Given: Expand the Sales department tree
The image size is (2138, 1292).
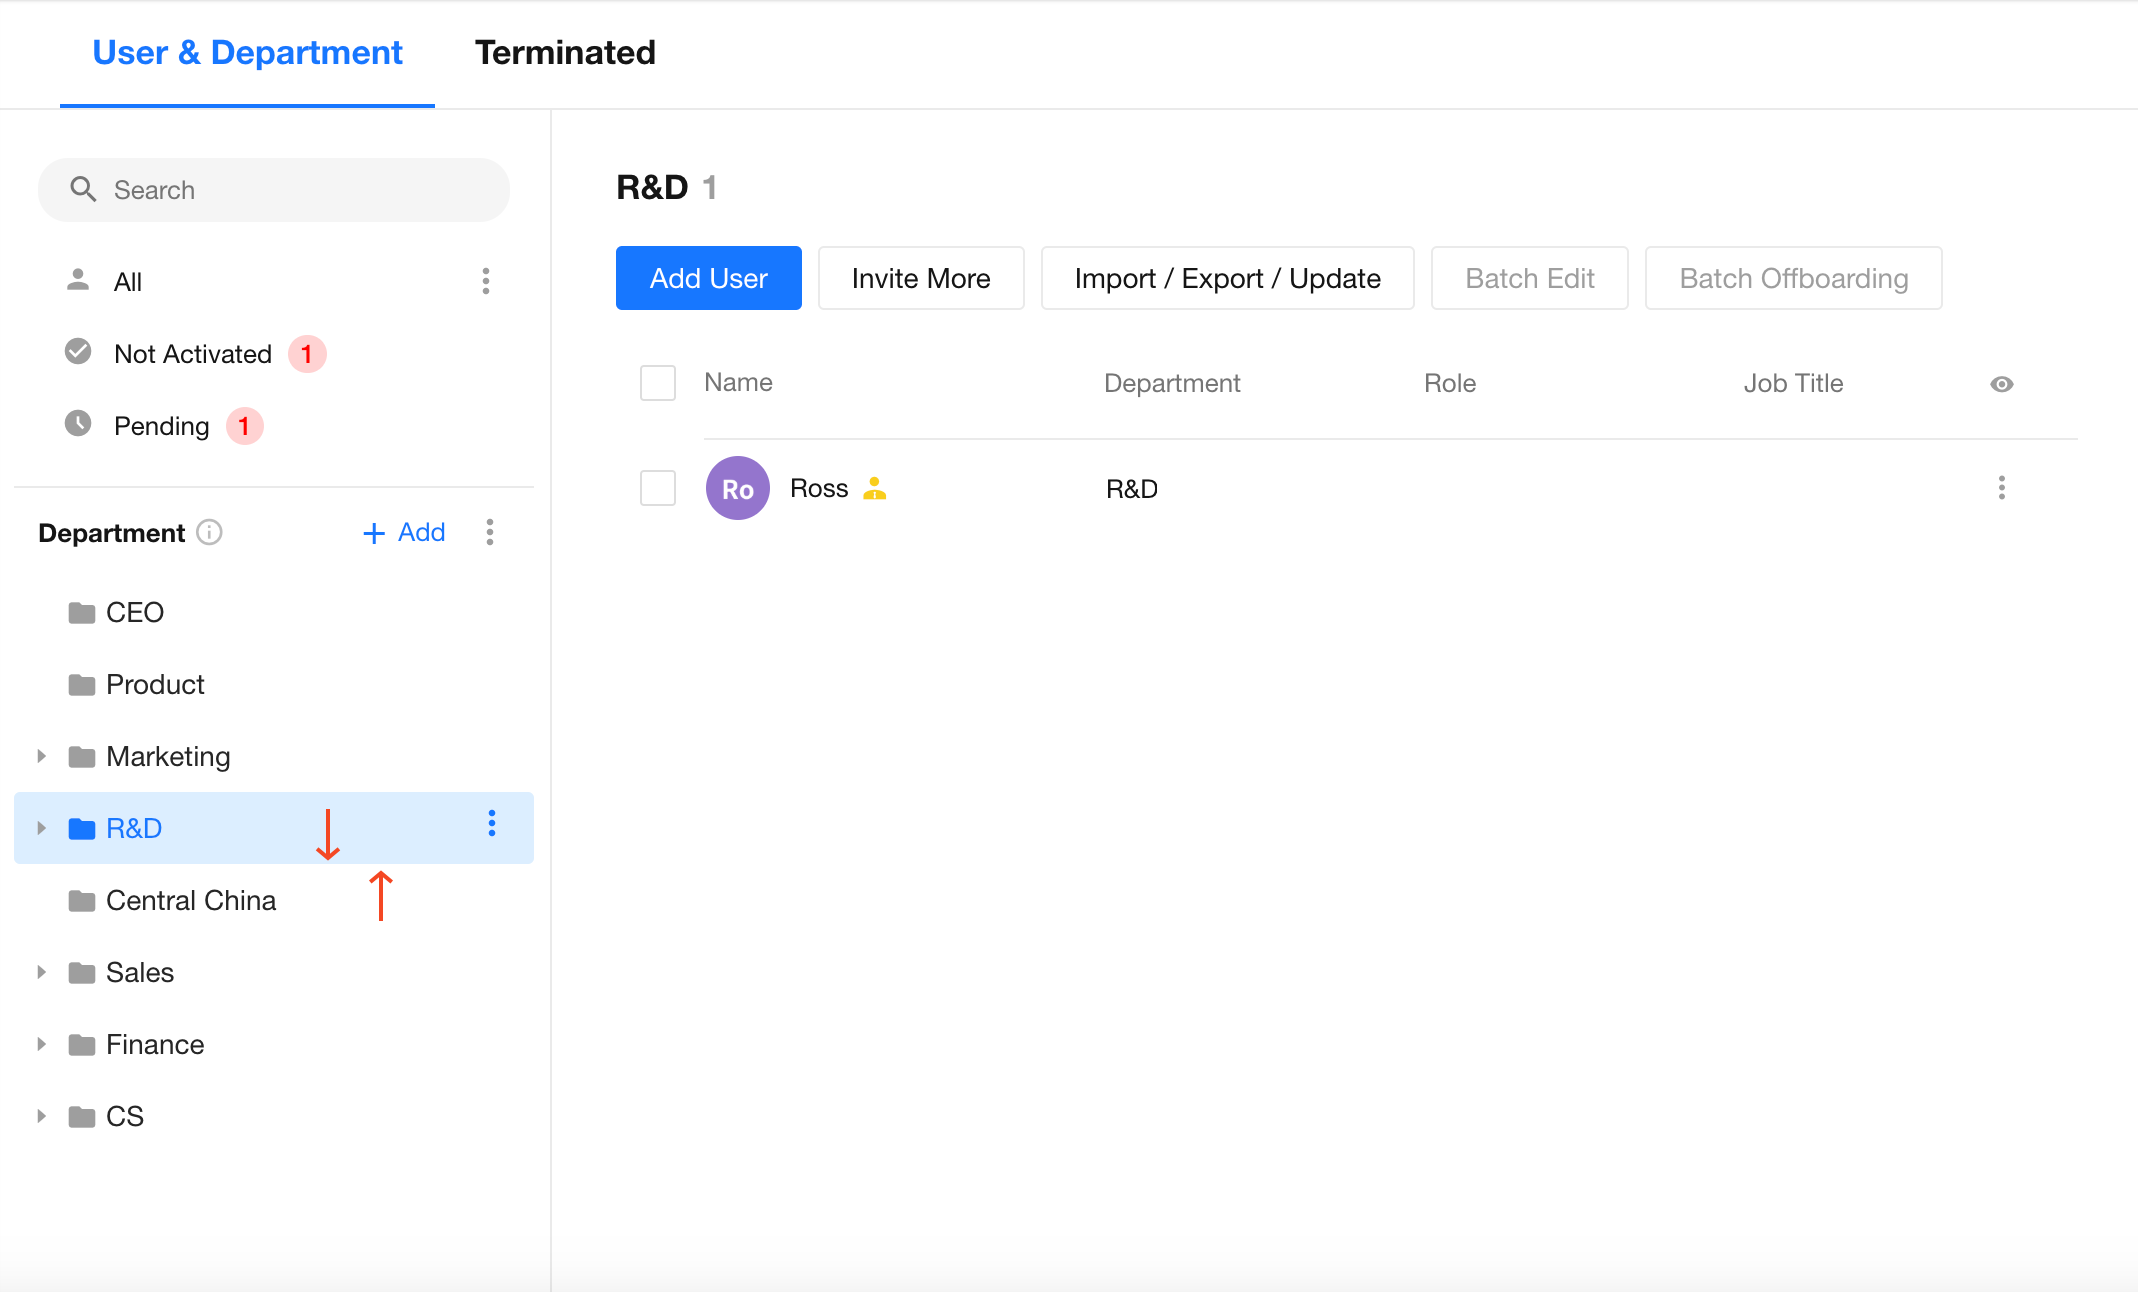Looking at the screenshot, I should [42, 972].
